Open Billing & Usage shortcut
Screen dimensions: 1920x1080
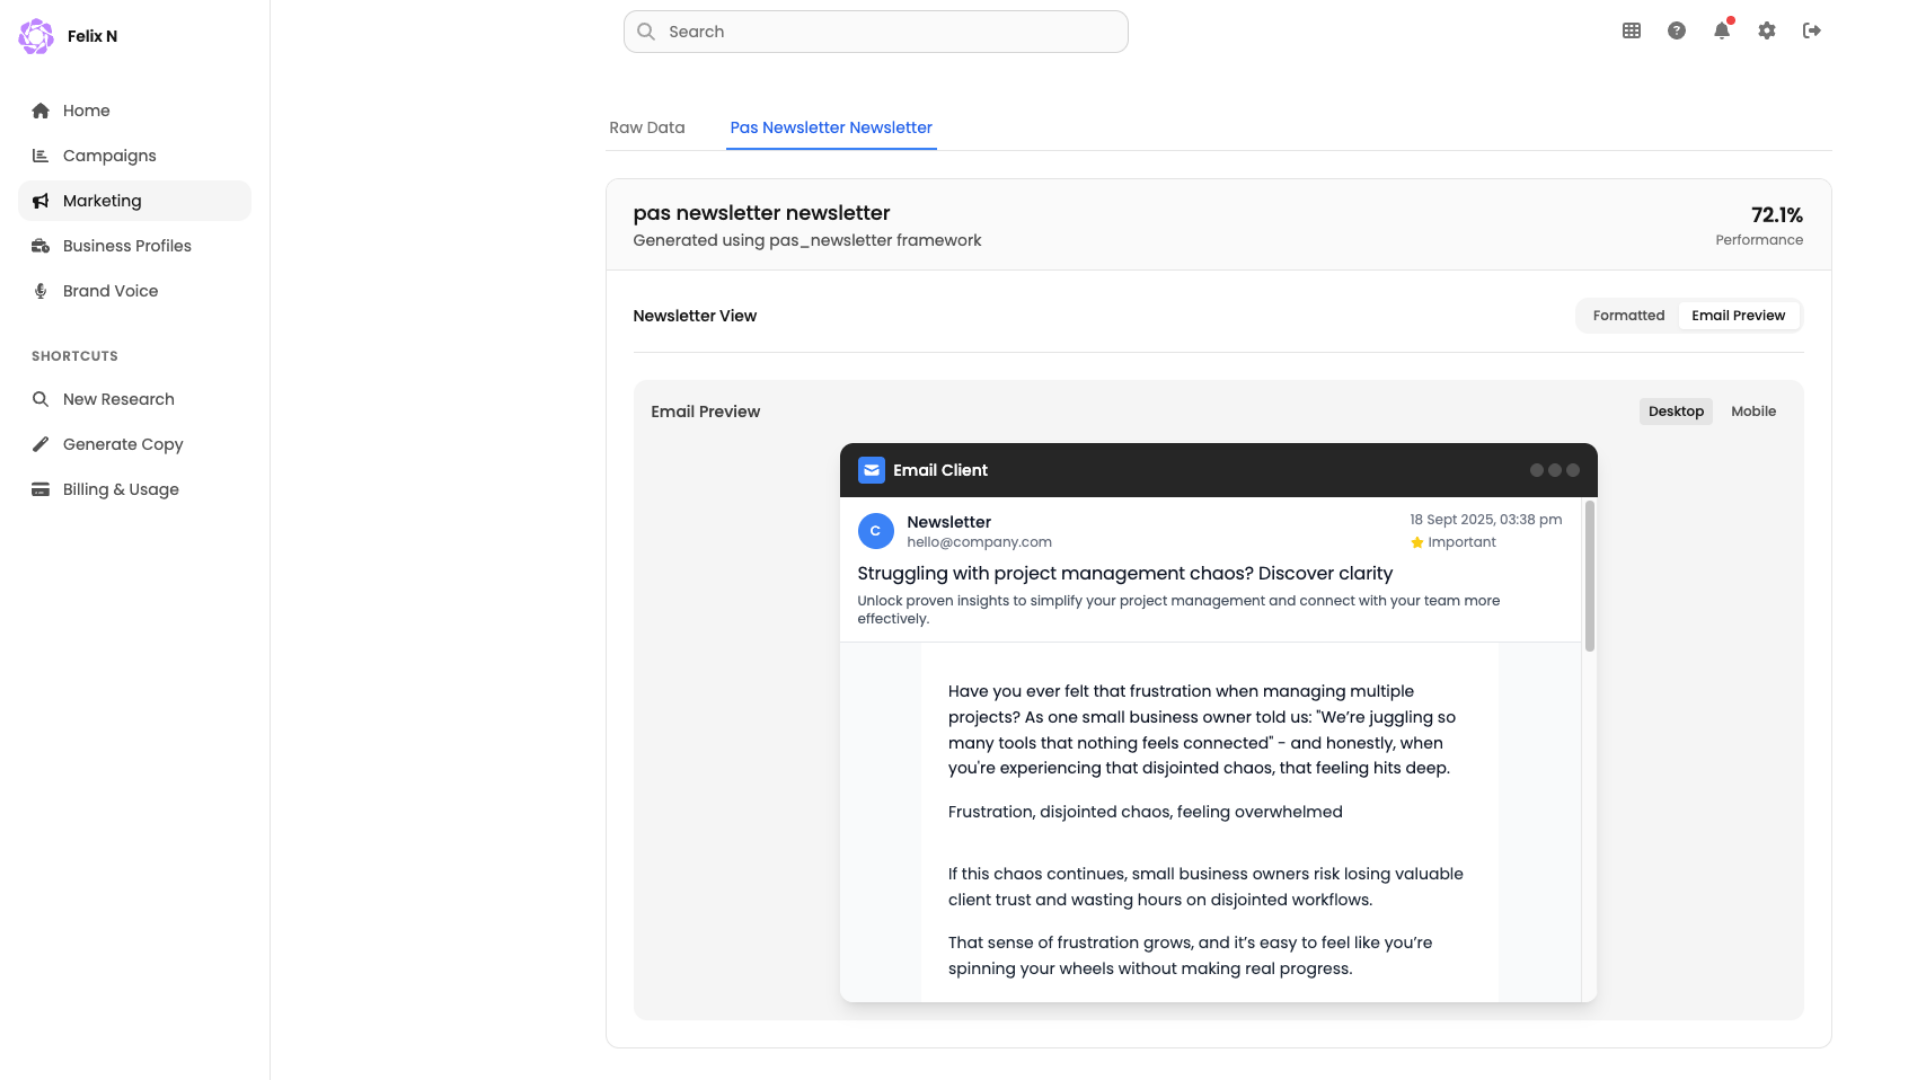click(x=120, y=489)
